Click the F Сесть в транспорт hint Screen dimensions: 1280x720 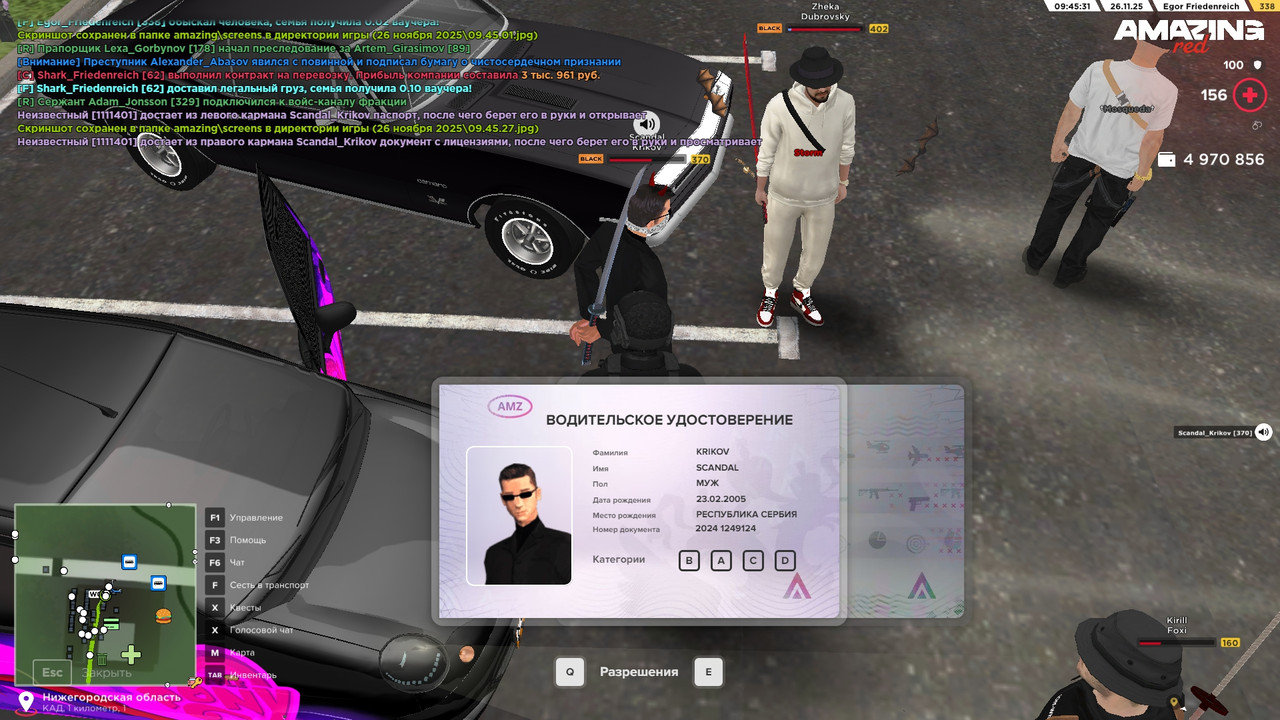(258, 585)
